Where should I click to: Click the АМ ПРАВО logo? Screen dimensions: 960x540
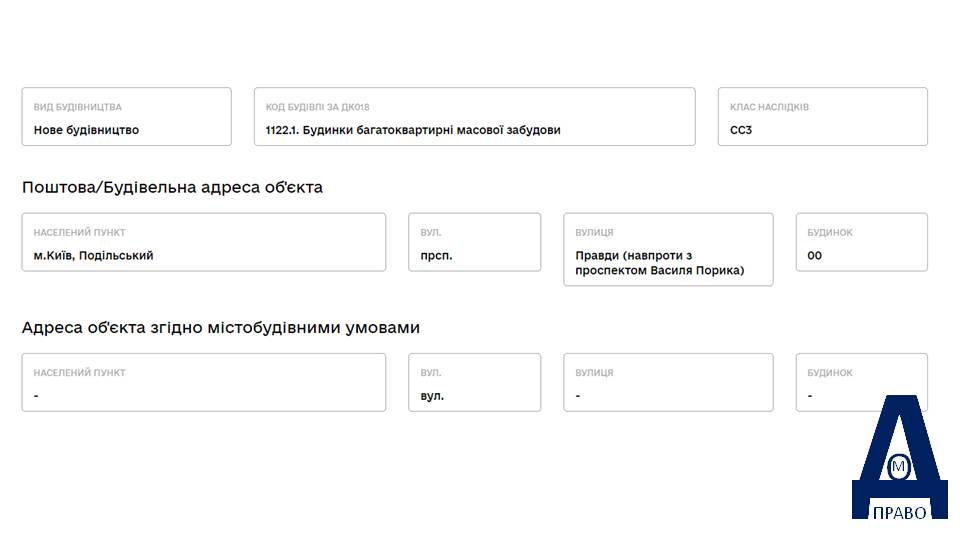(x=899, y=457)
